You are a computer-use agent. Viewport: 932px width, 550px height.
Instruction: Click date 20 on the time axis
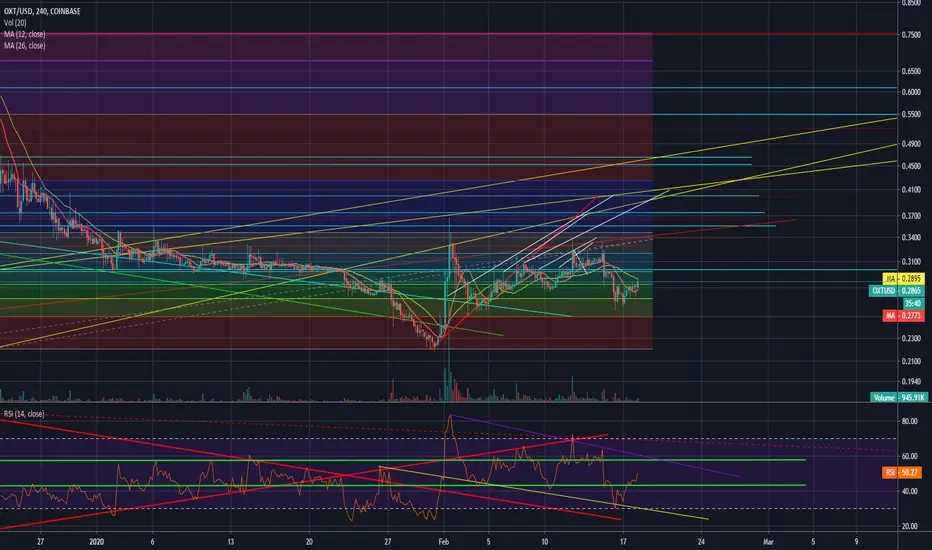[x=309, y=542]
